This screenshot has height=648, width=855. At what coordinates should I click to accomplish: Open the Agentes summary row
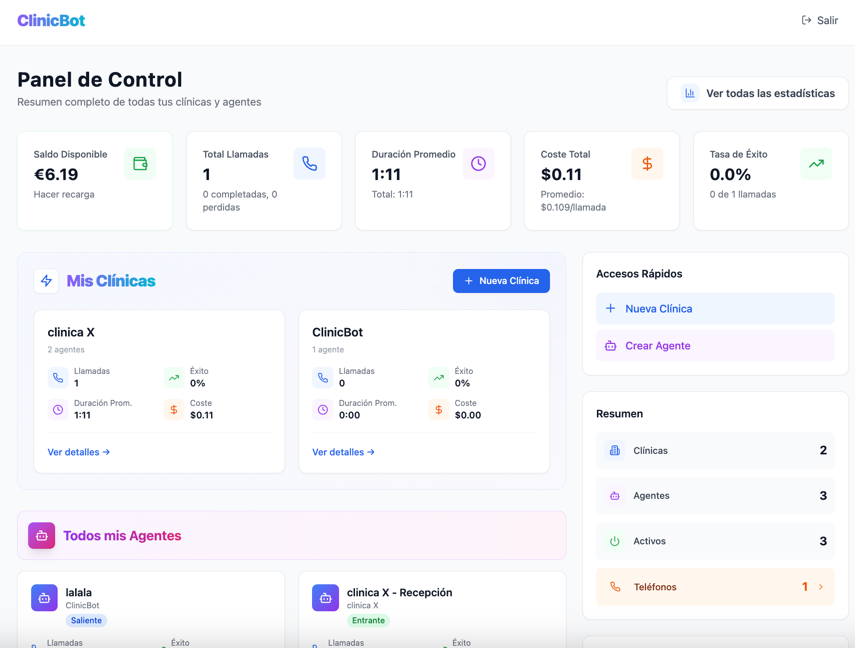click(715, 496)
